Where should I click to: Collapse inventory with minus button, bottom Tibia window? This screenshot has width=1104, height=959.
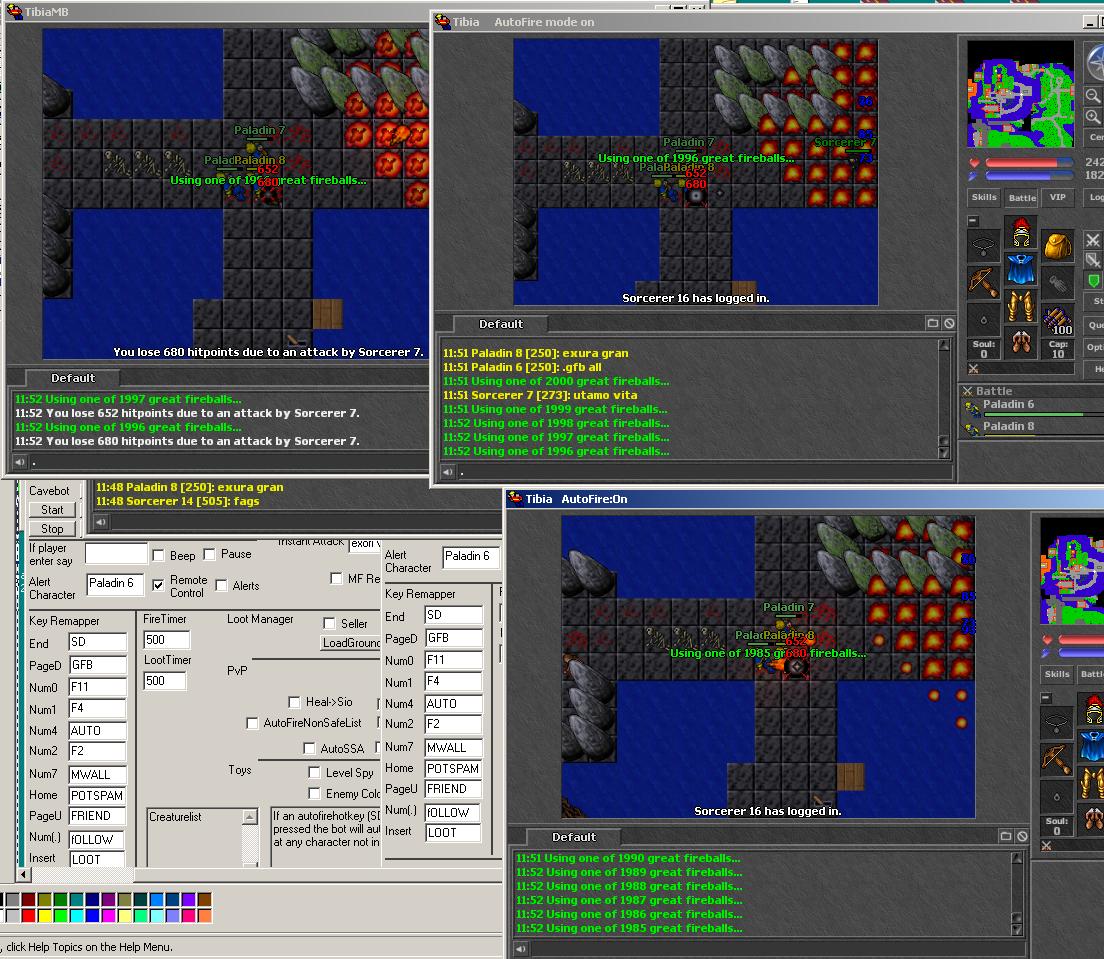1046,698
